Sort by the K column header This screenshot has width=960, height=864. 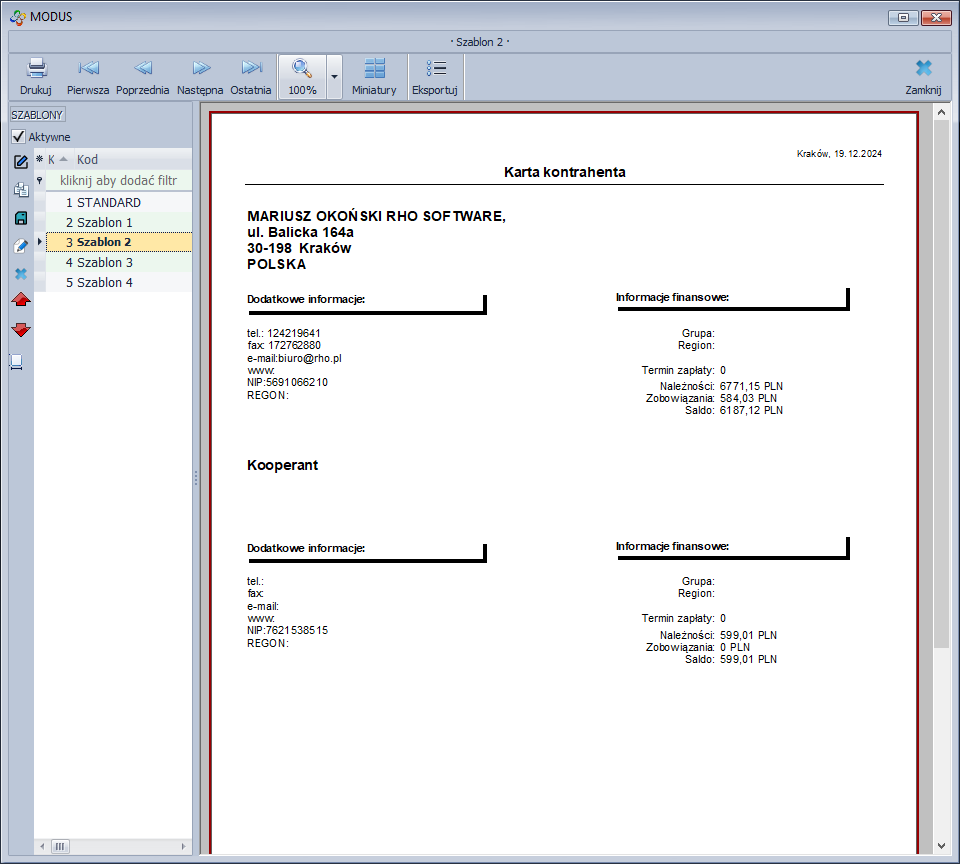coord(52,160)
